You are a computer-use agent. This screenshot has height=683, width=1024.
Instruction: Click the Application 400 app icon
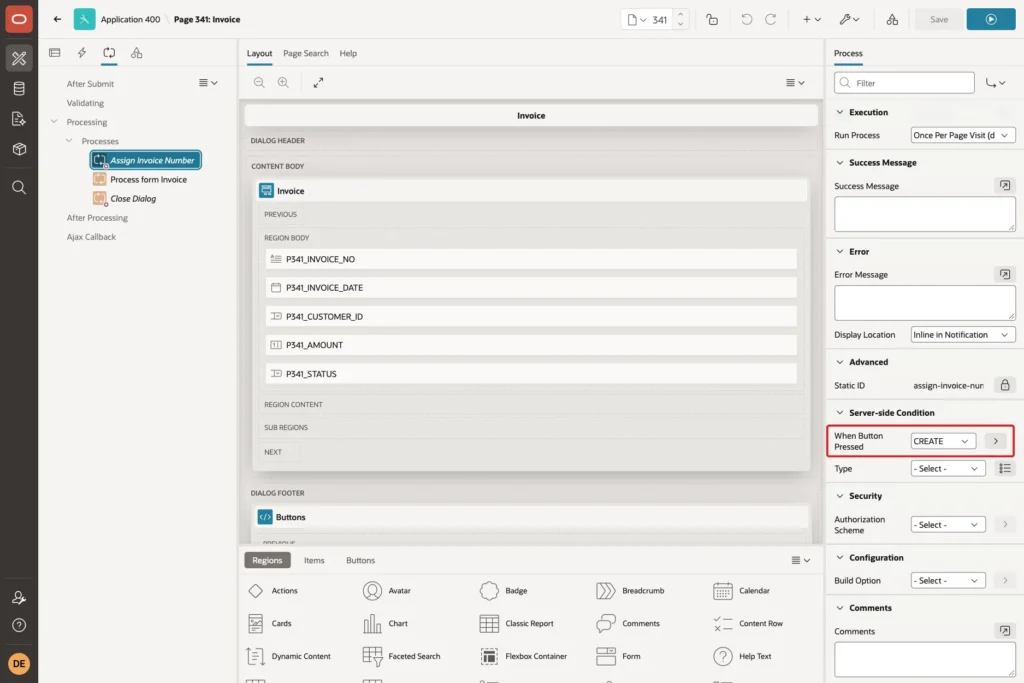(x=84, y=19)
